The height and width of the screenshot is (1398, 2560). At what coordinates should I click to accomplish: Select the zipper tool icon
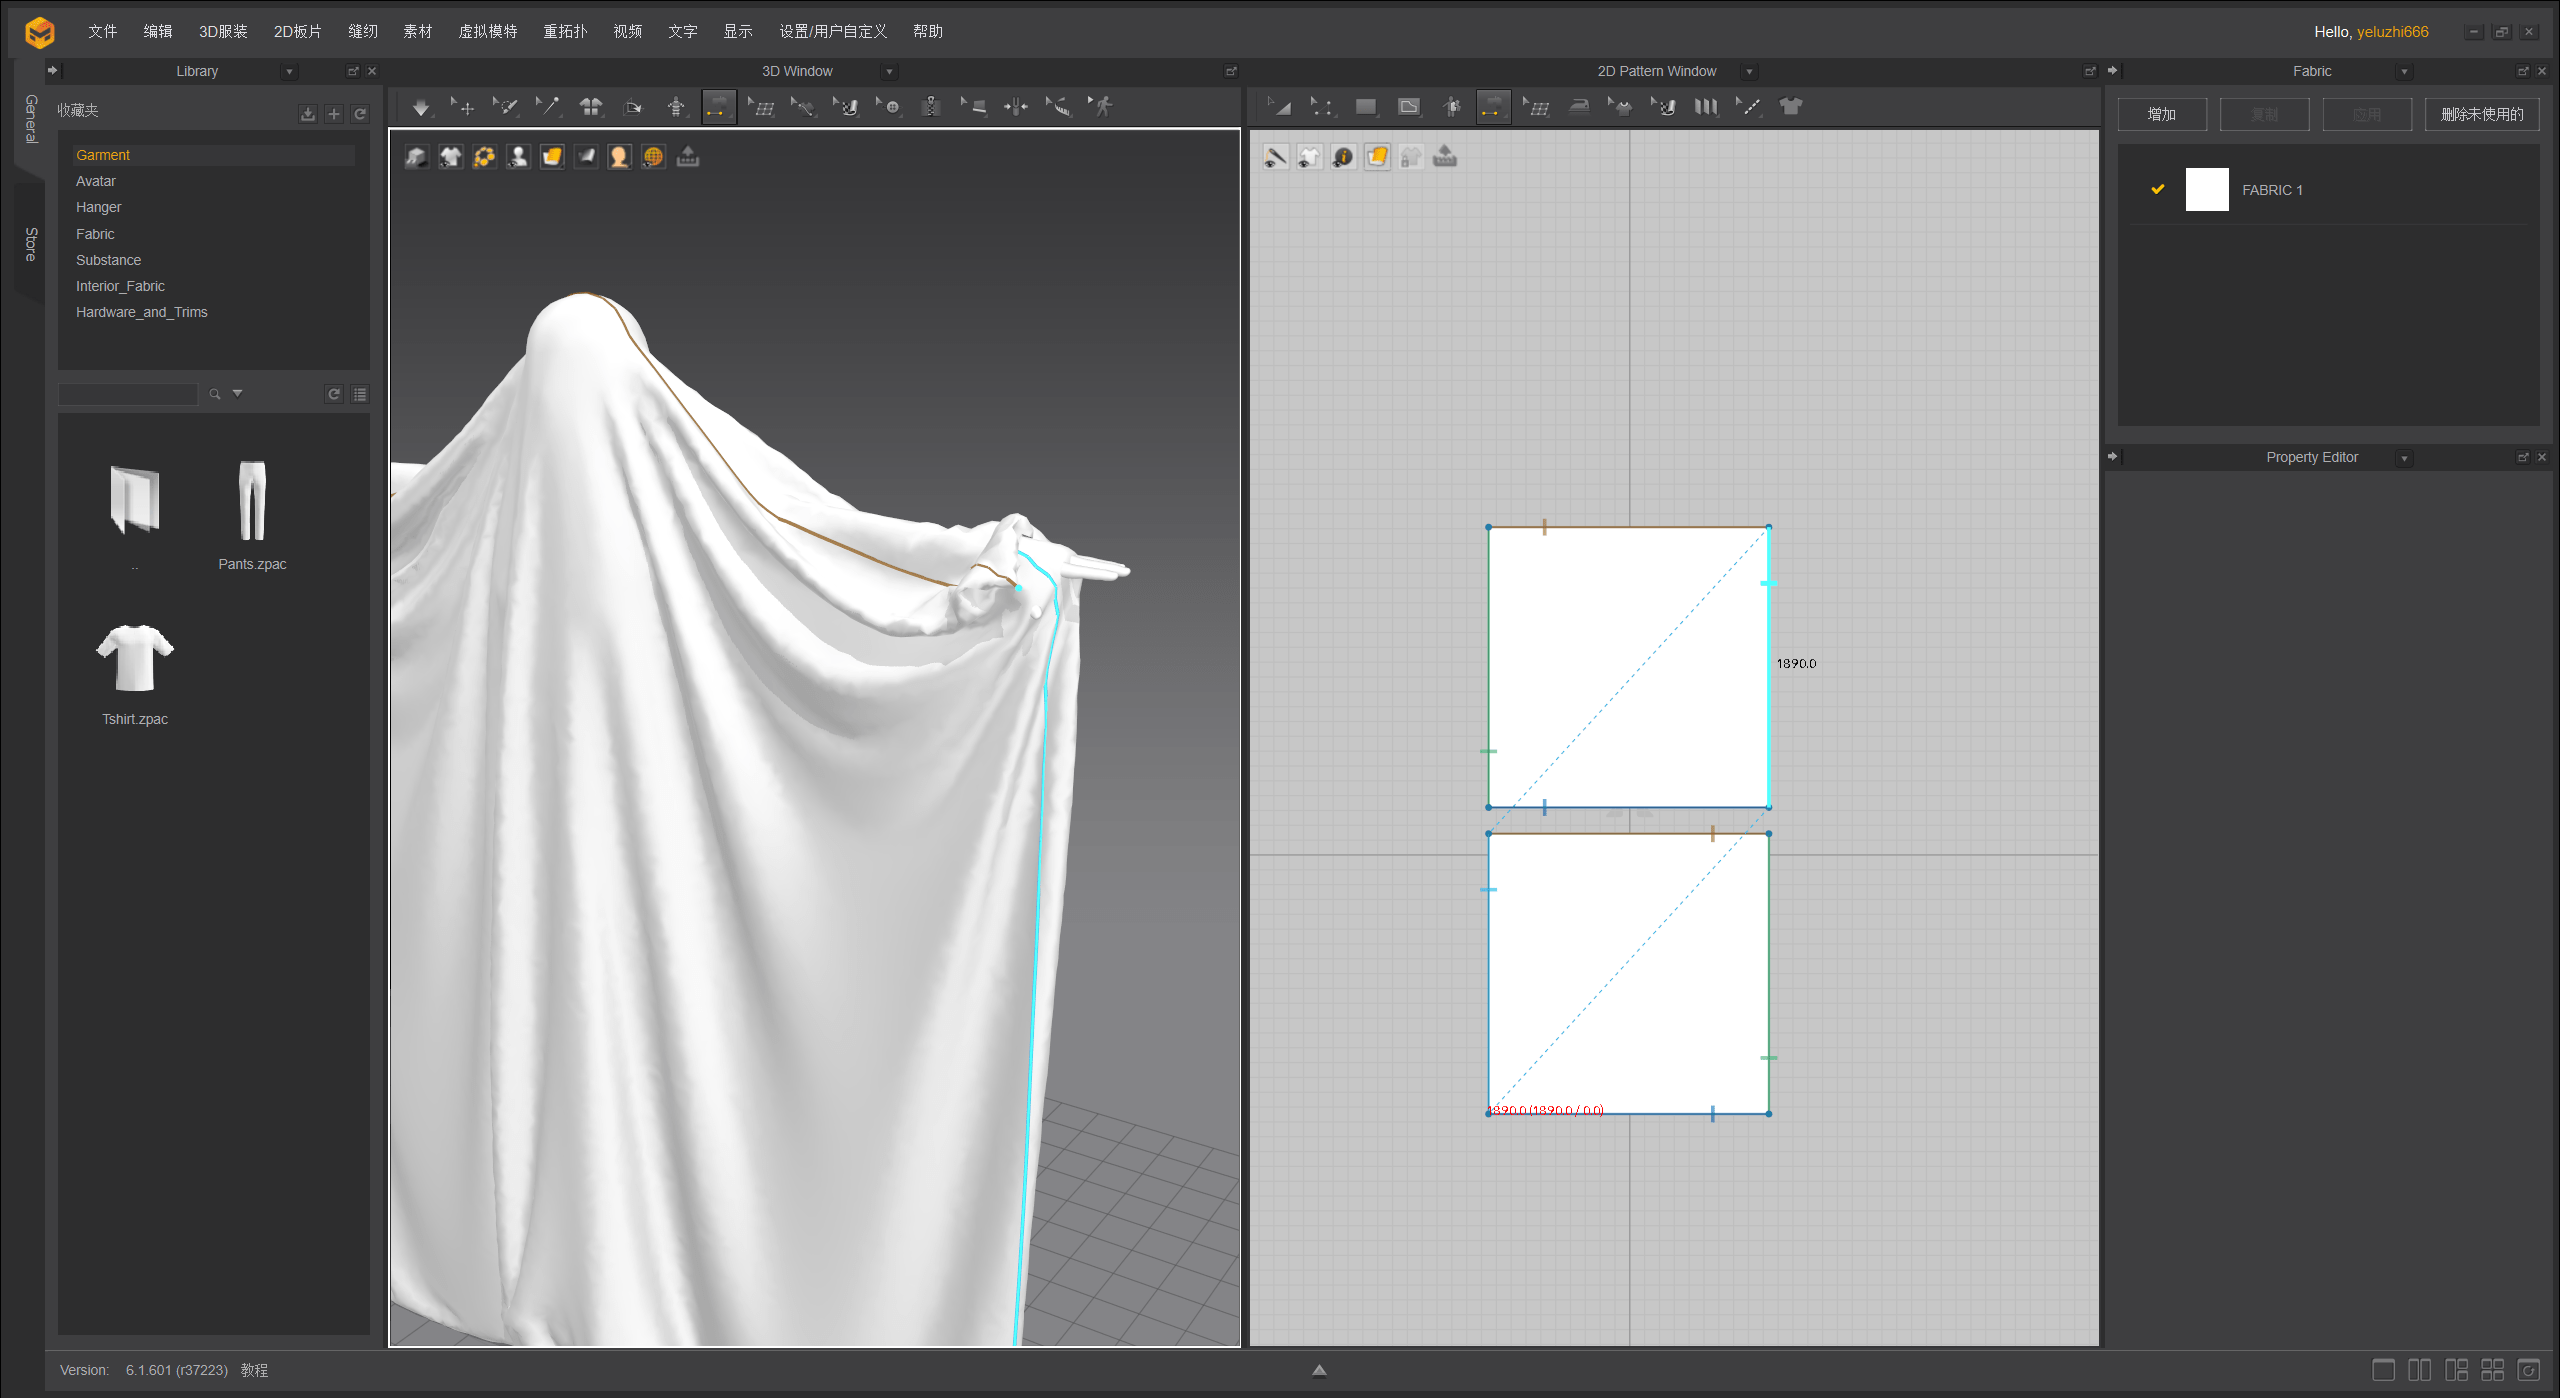931,107
